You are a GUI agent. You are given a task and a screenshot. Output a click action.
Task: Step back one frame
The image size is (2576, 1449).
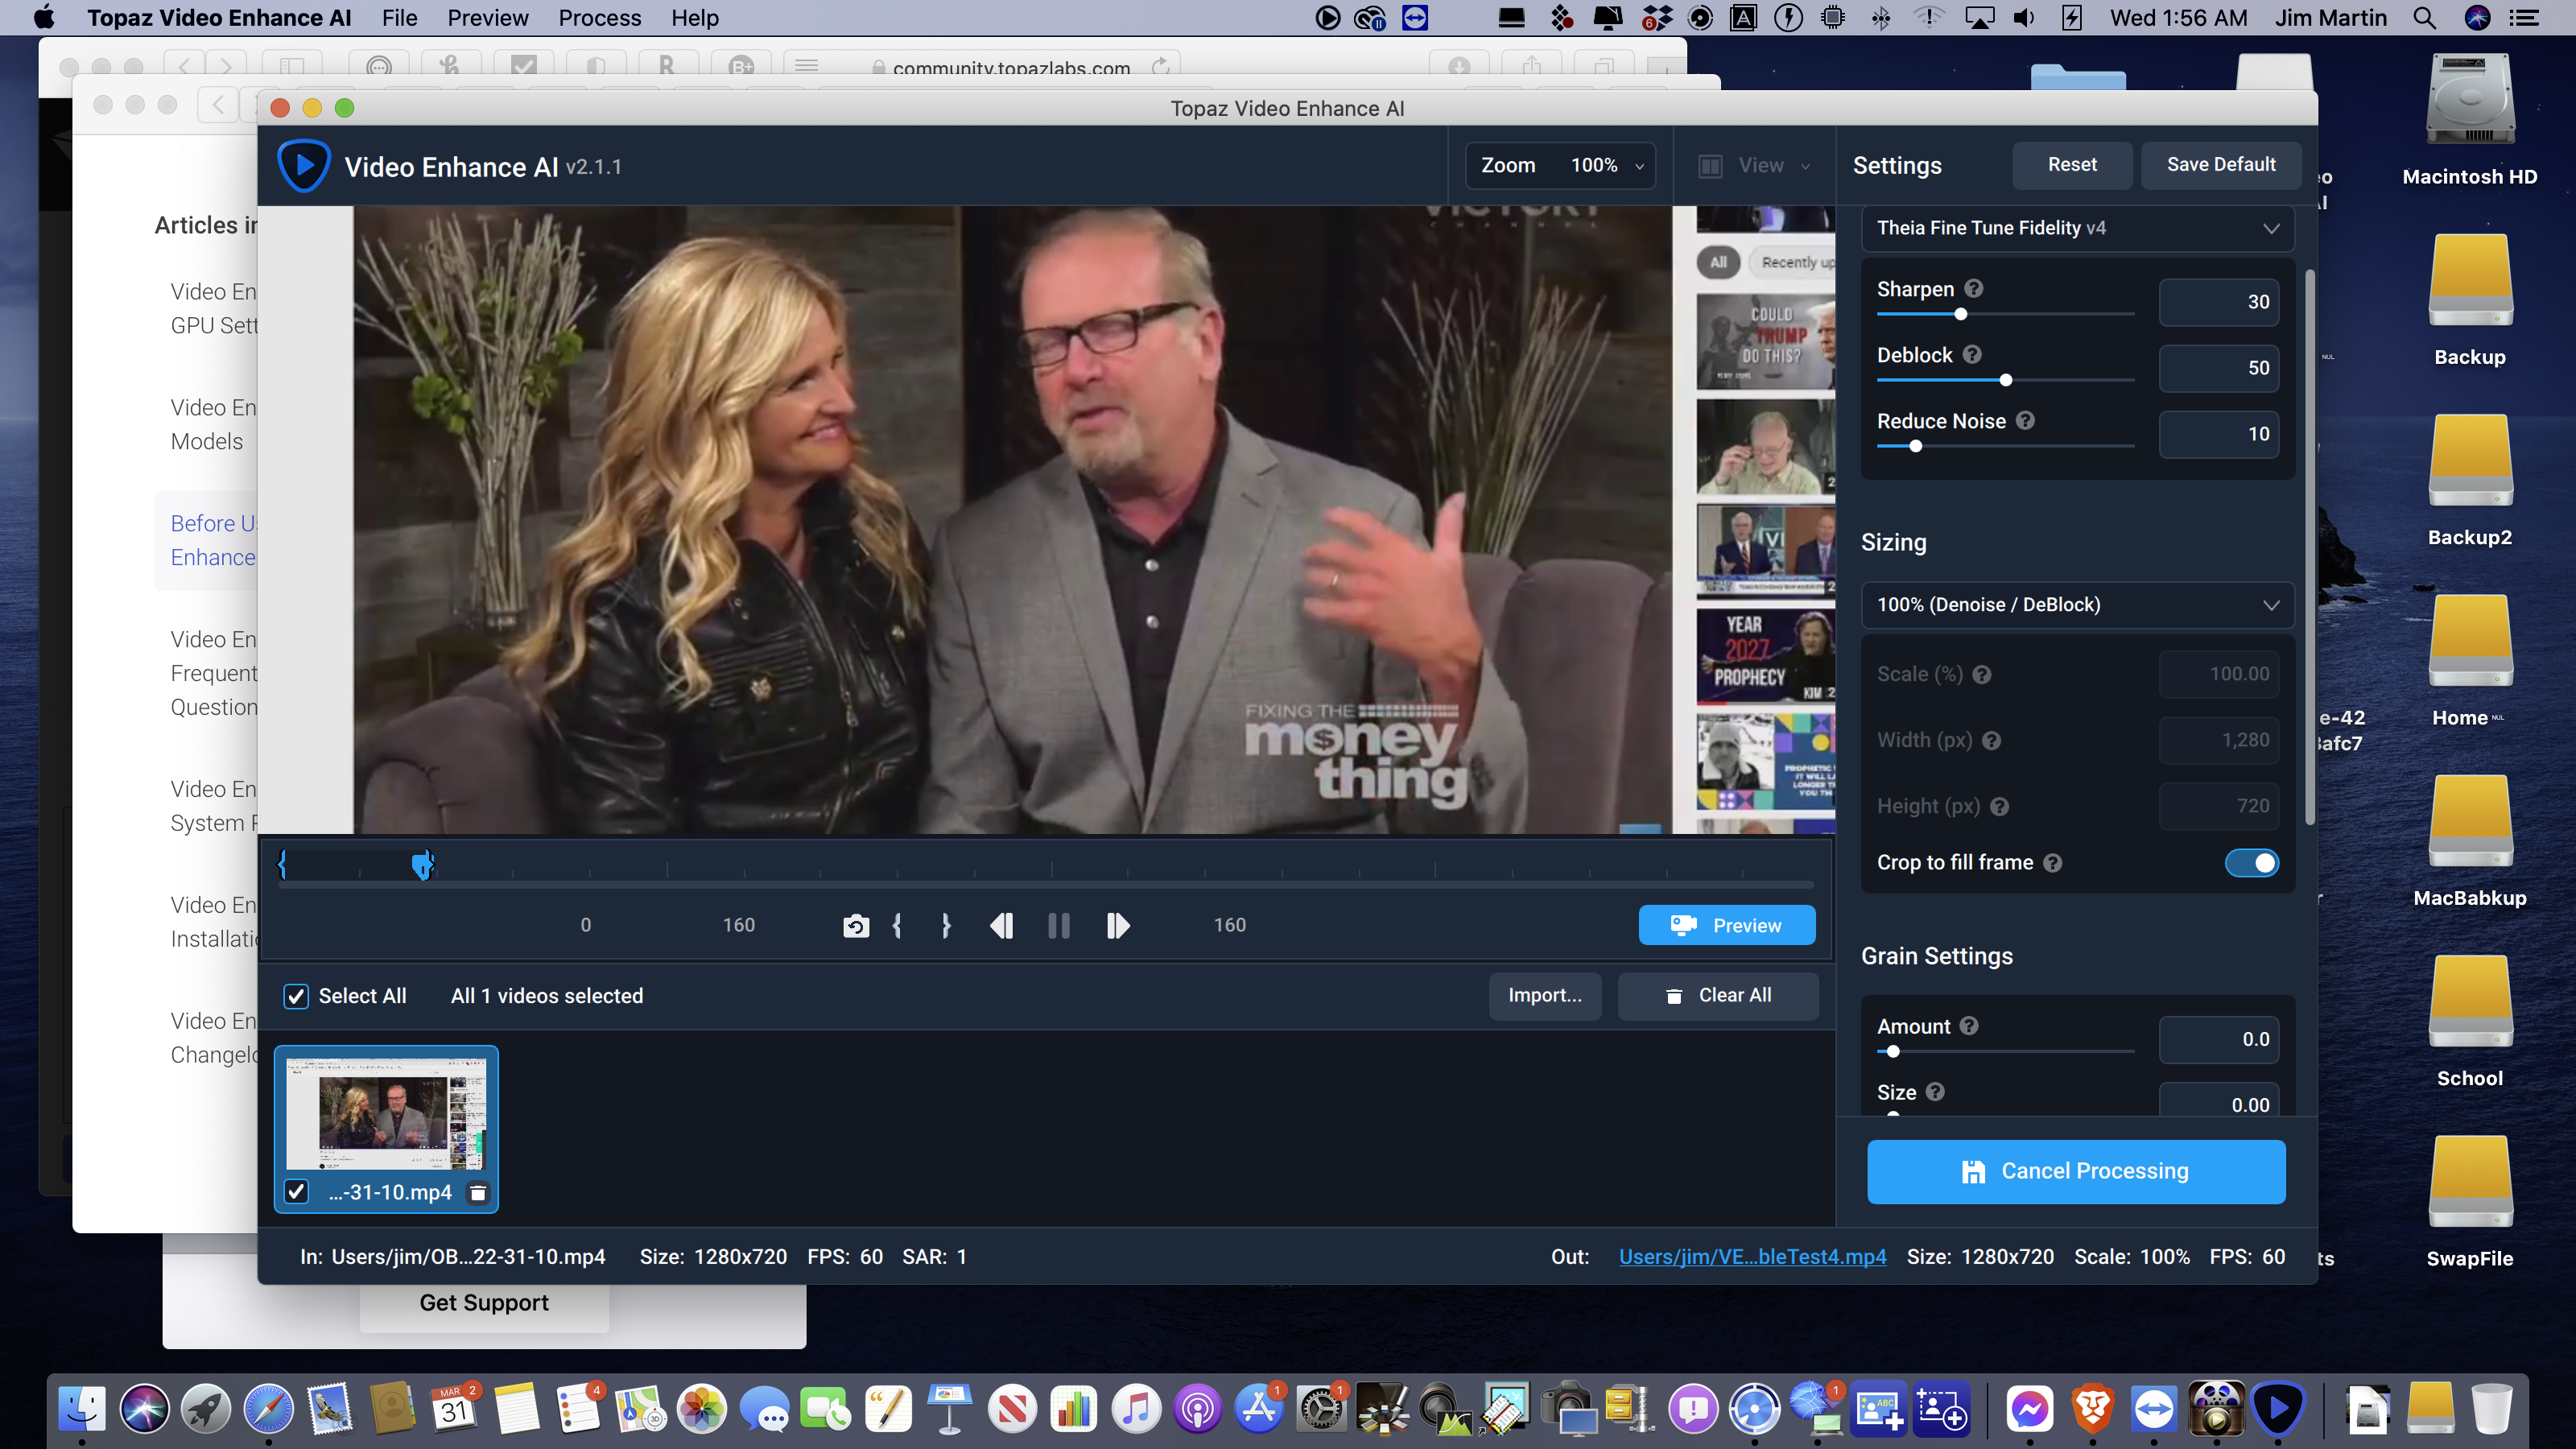coord(1001,926)
